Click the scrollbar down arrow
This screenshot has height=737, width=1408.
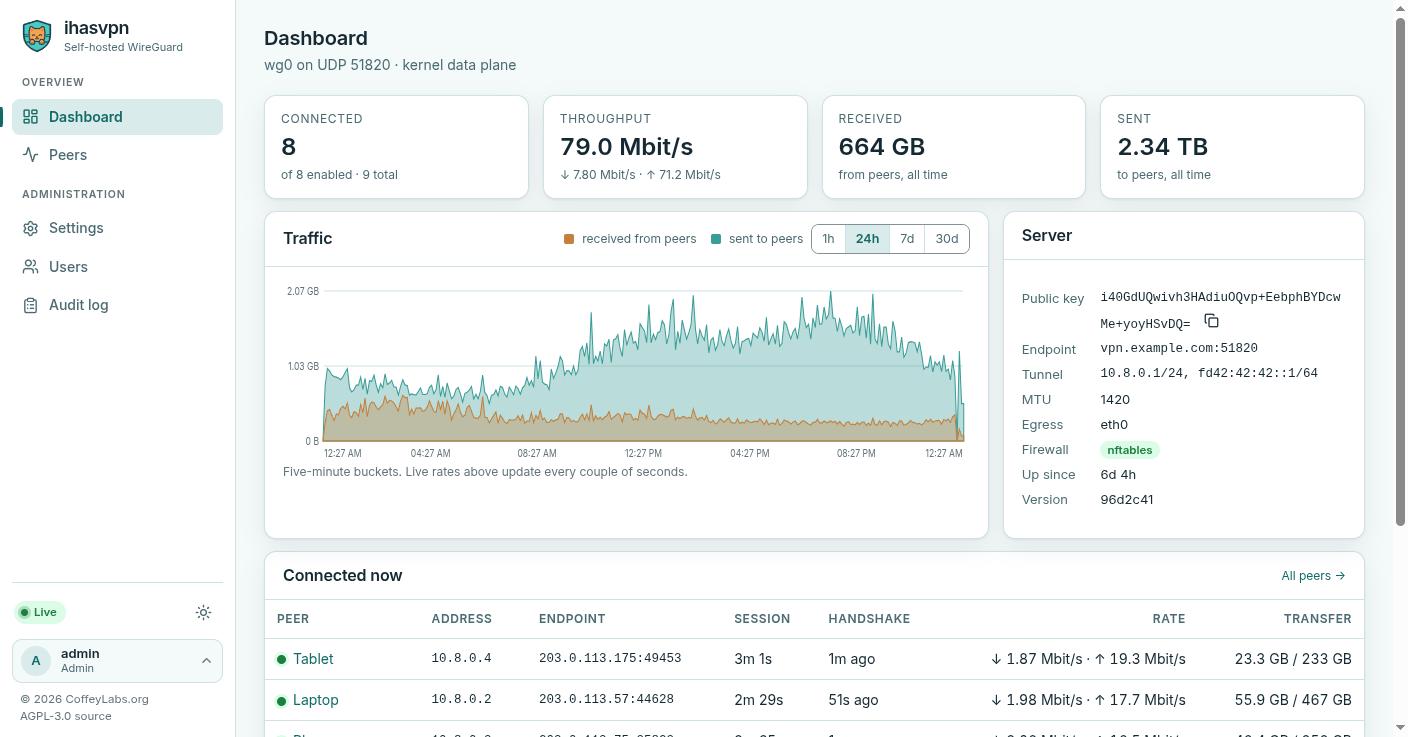tap(1400, 728)
